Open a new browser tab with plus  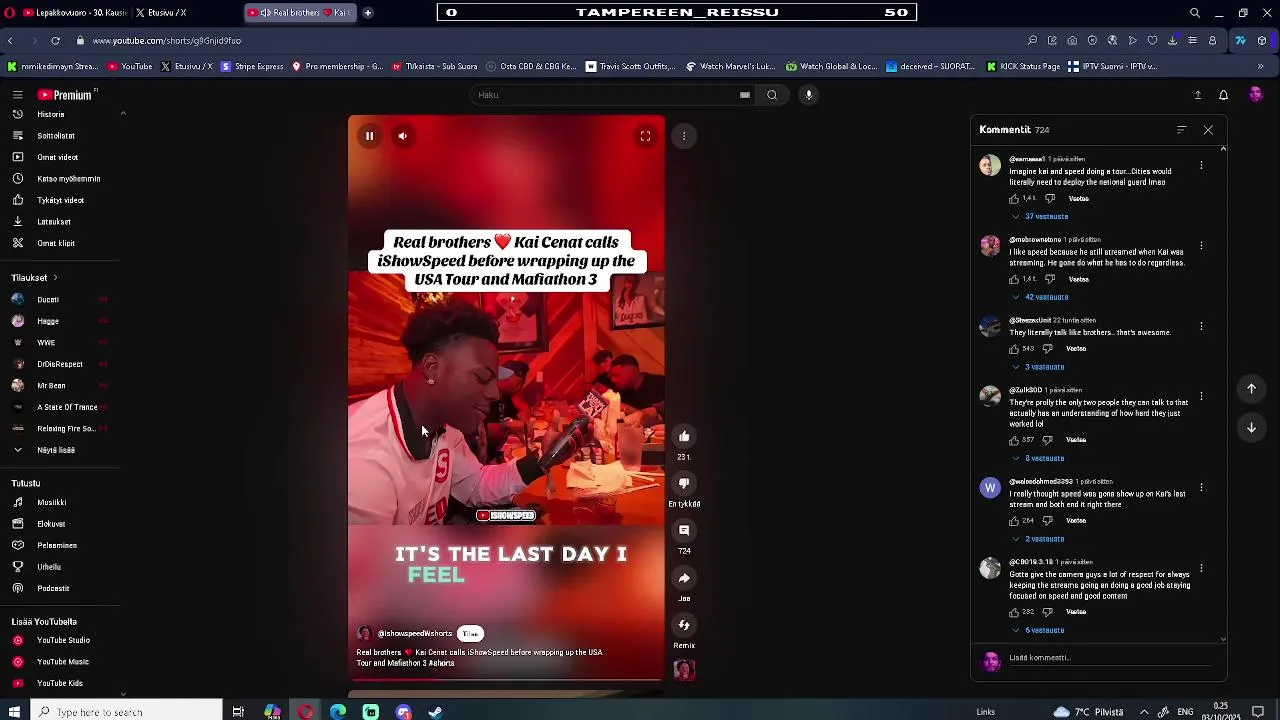(368, 13)
